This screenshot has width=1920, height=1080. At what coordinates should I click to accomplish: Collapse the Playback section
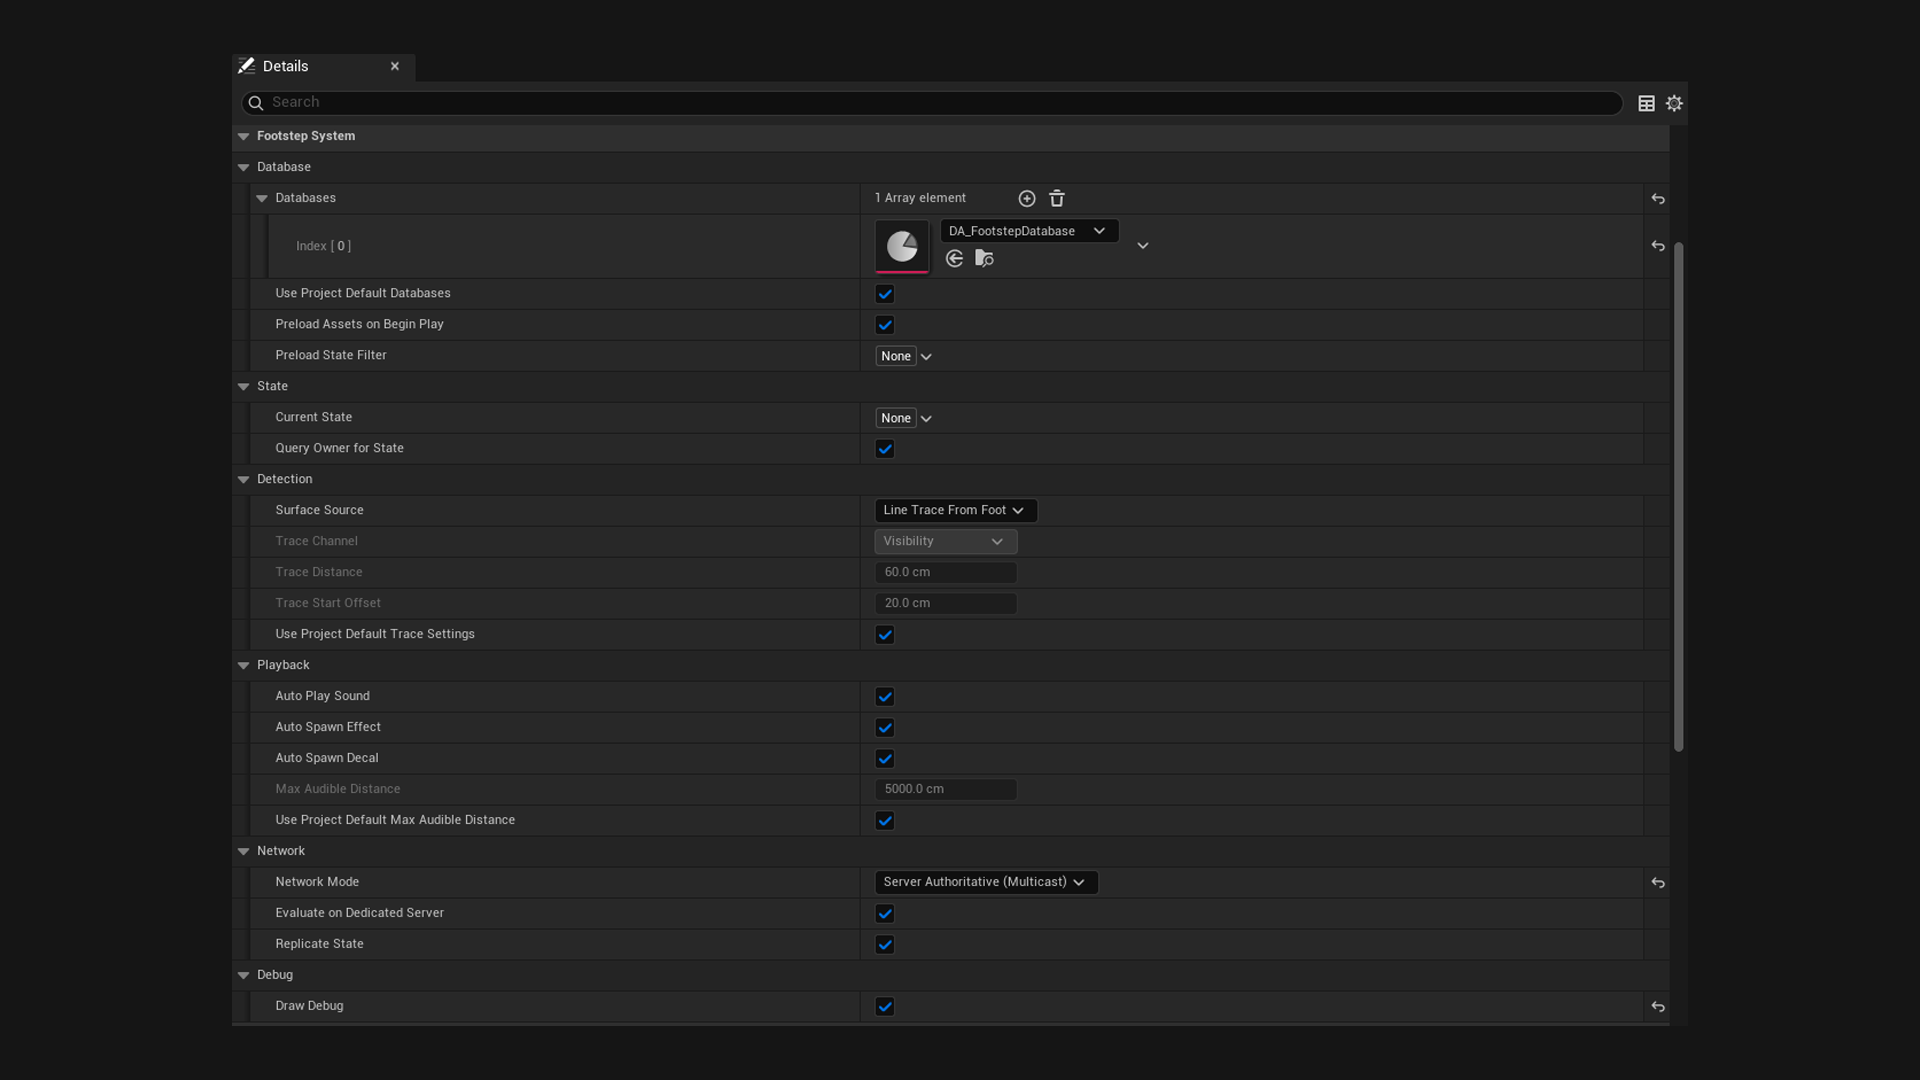click(243, 666)
